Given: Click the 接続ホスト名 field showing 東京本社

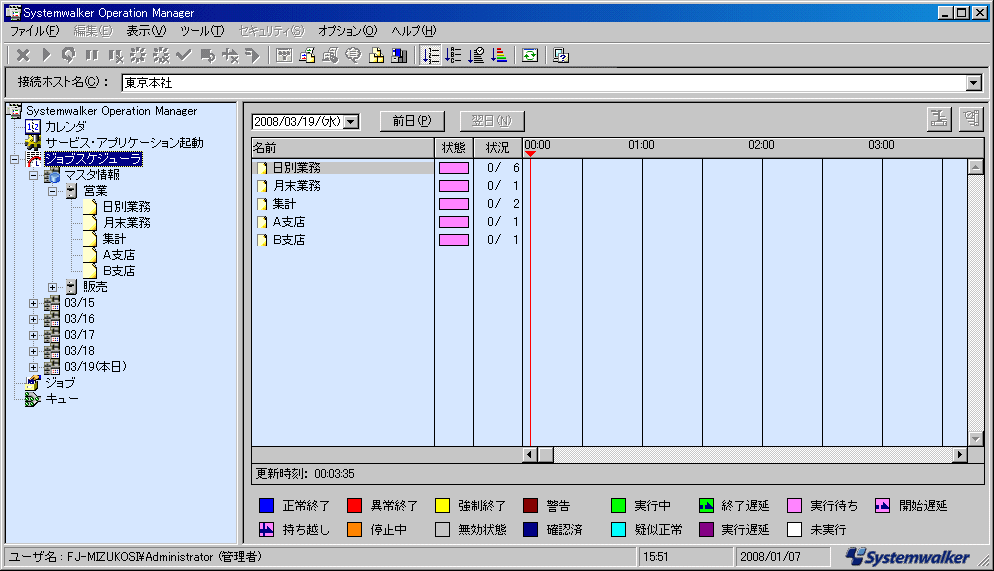Looking at the screenshot, I should pyautogui.click(x=544, y=82).
